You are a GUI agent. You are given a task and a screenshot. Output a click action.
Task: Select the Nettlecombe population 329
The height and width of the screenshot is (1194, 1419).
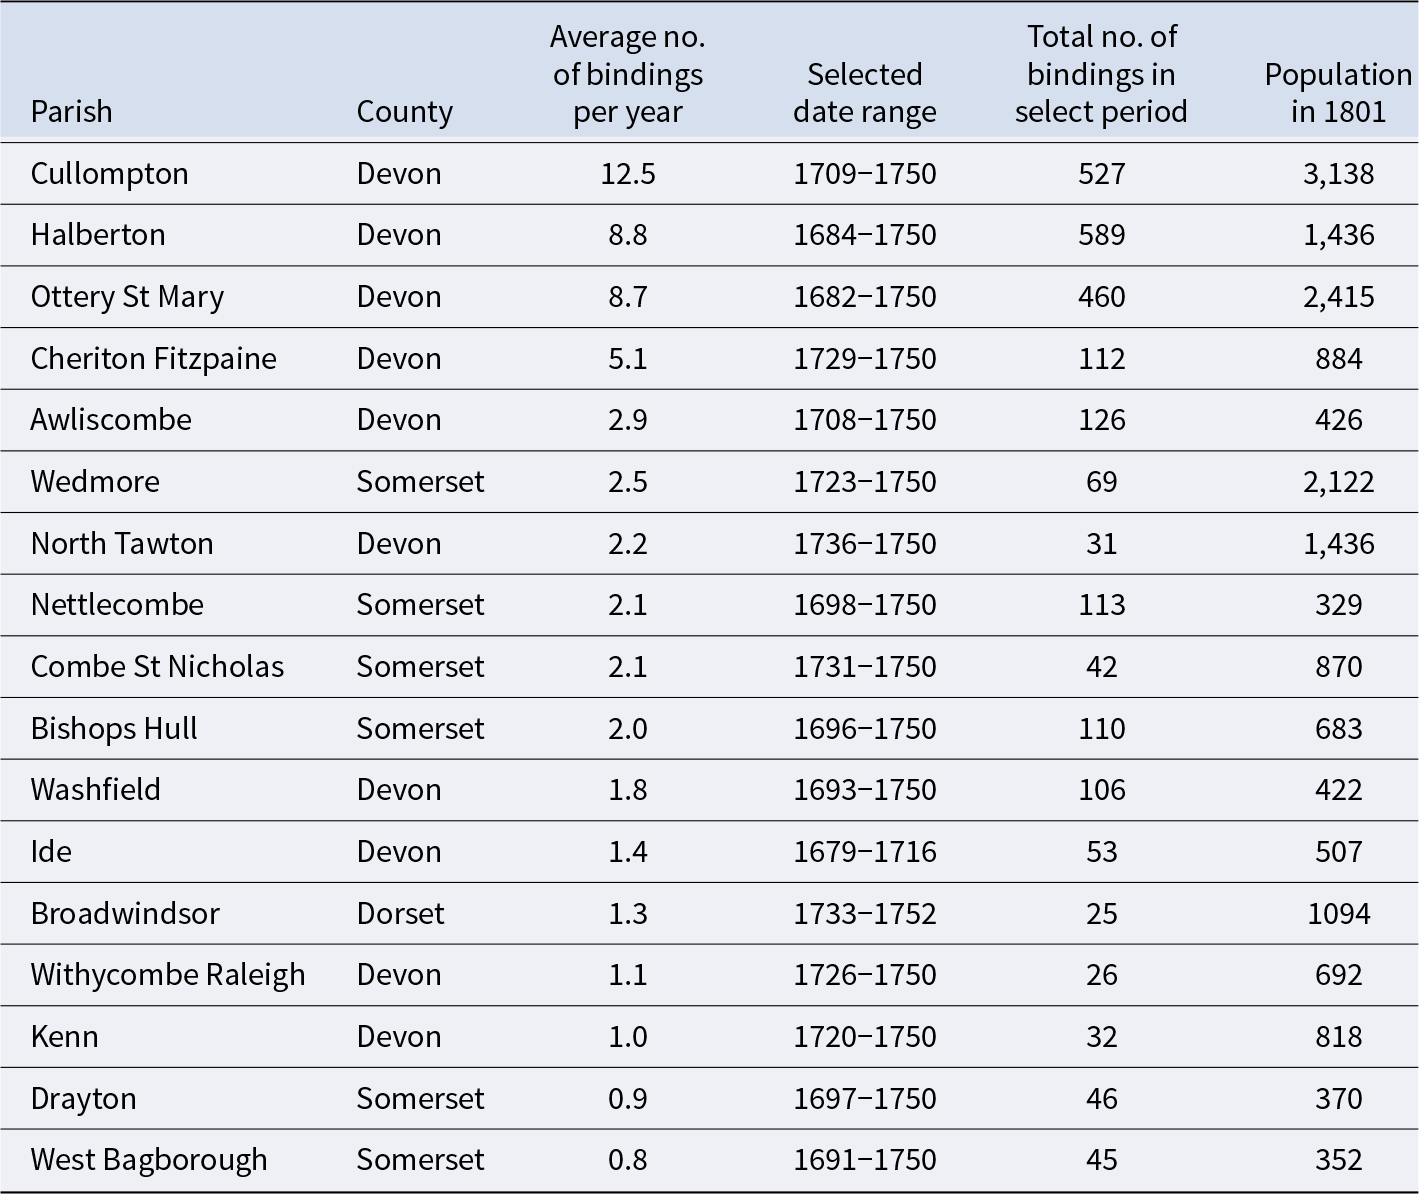coord(1338,605)
